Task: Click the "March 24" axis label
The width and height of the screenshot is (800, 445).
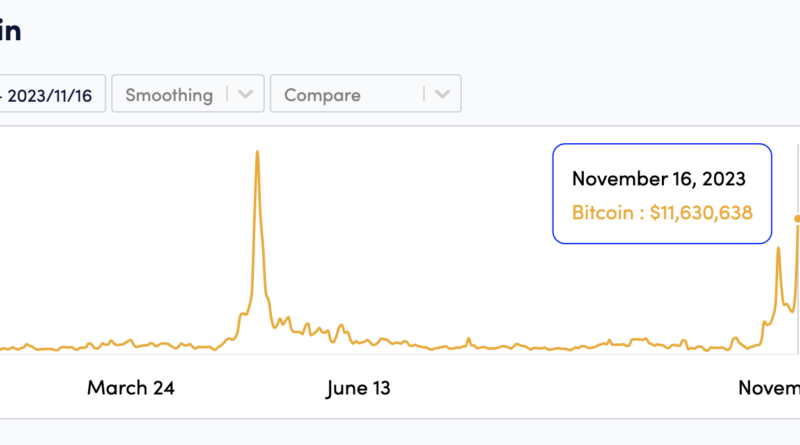Action: 131,388
